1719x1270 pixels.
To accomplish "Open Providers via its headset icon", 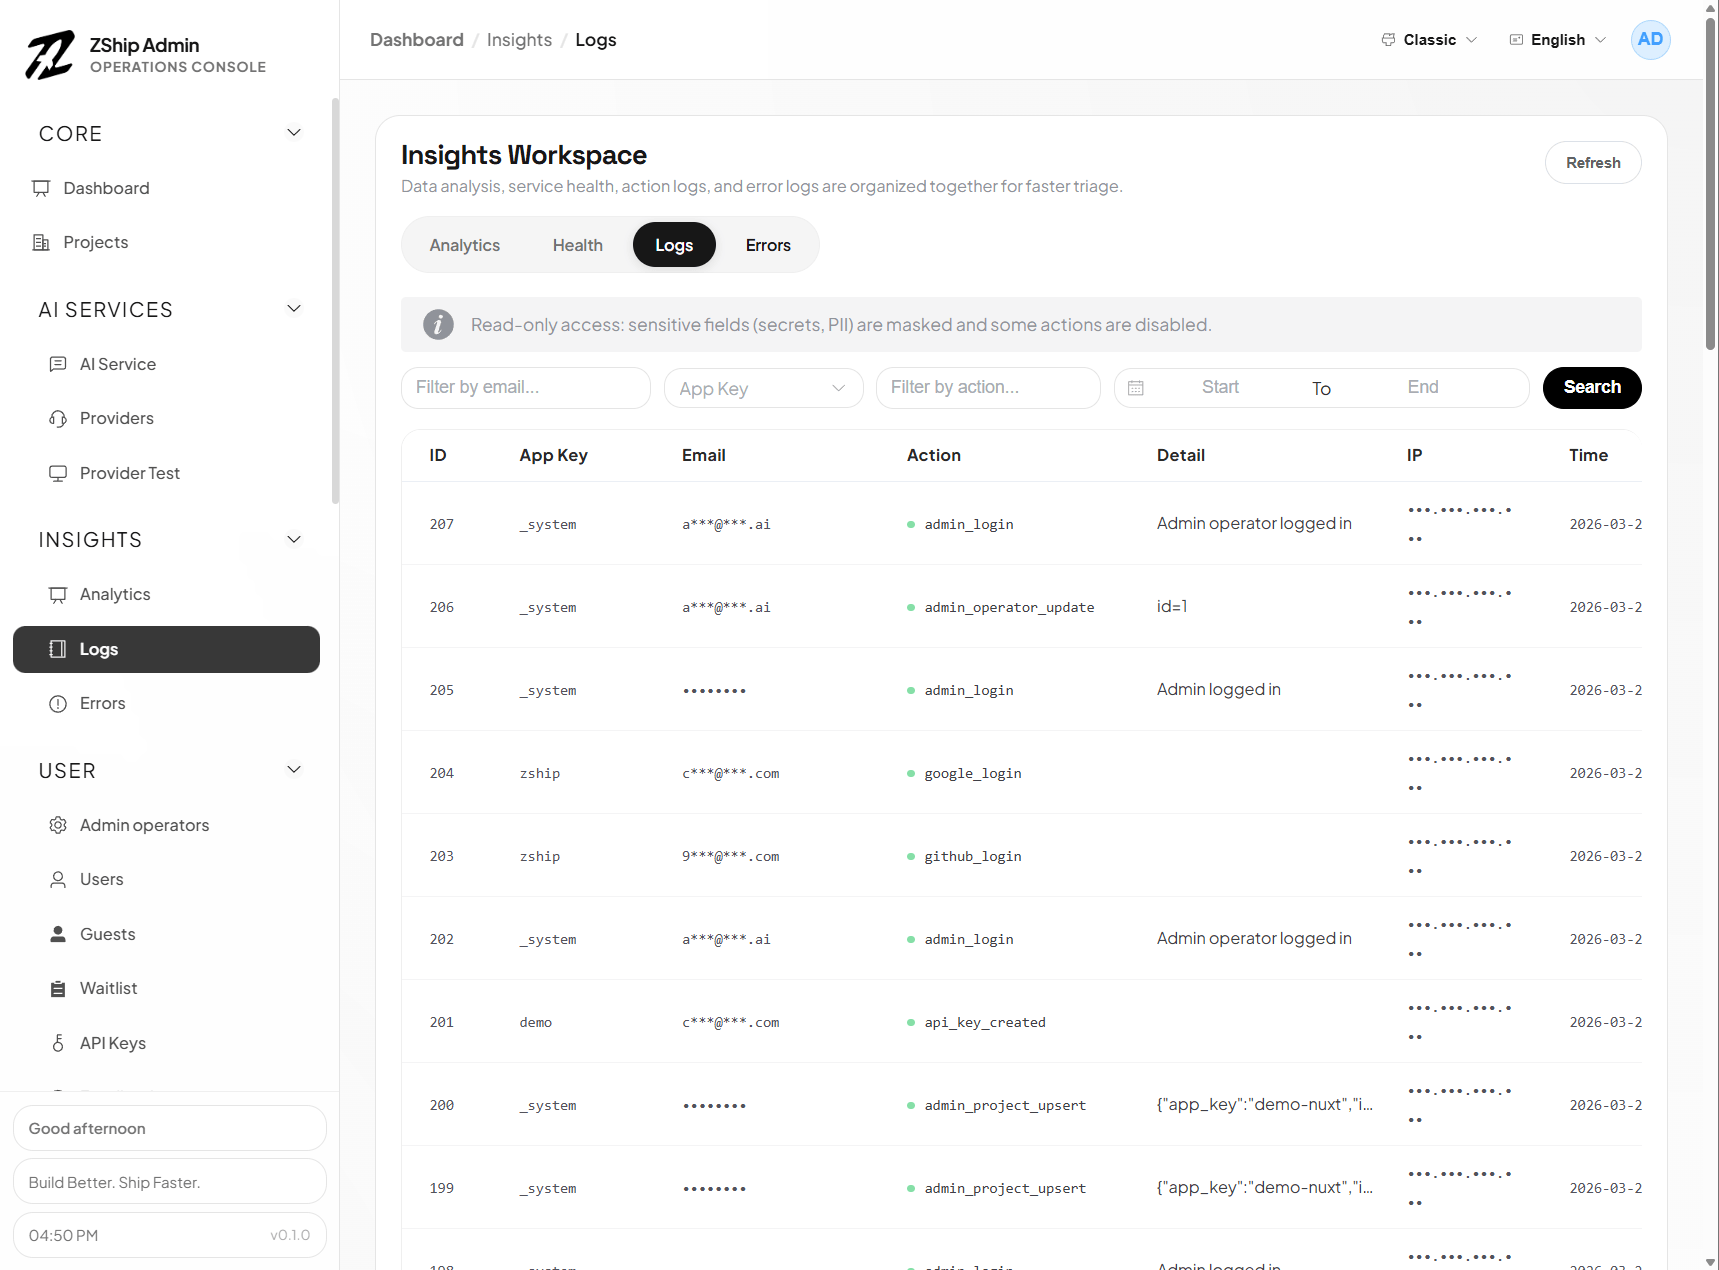I will [58, 419].
